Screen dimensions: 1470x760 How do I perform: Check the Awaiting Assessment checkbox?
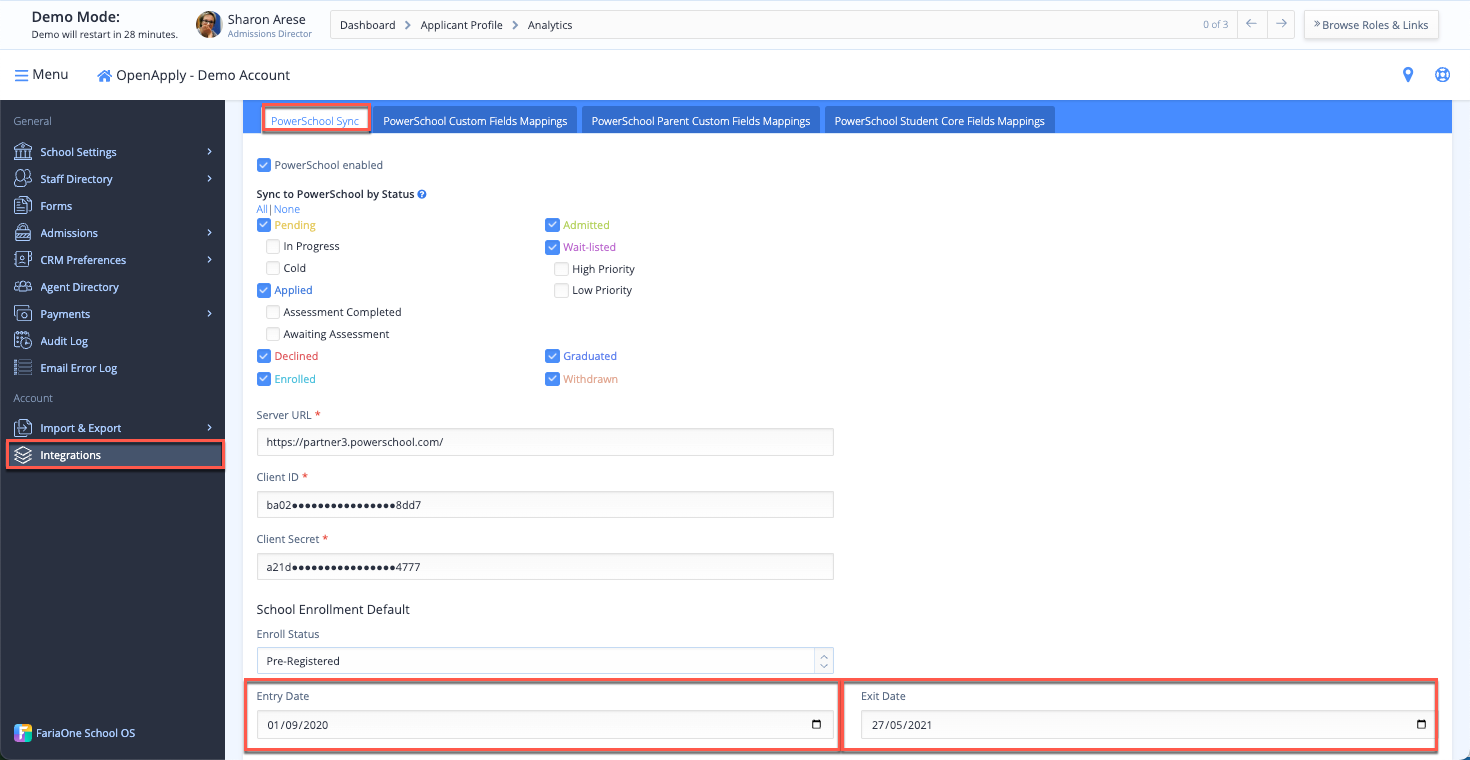[273, 334]
